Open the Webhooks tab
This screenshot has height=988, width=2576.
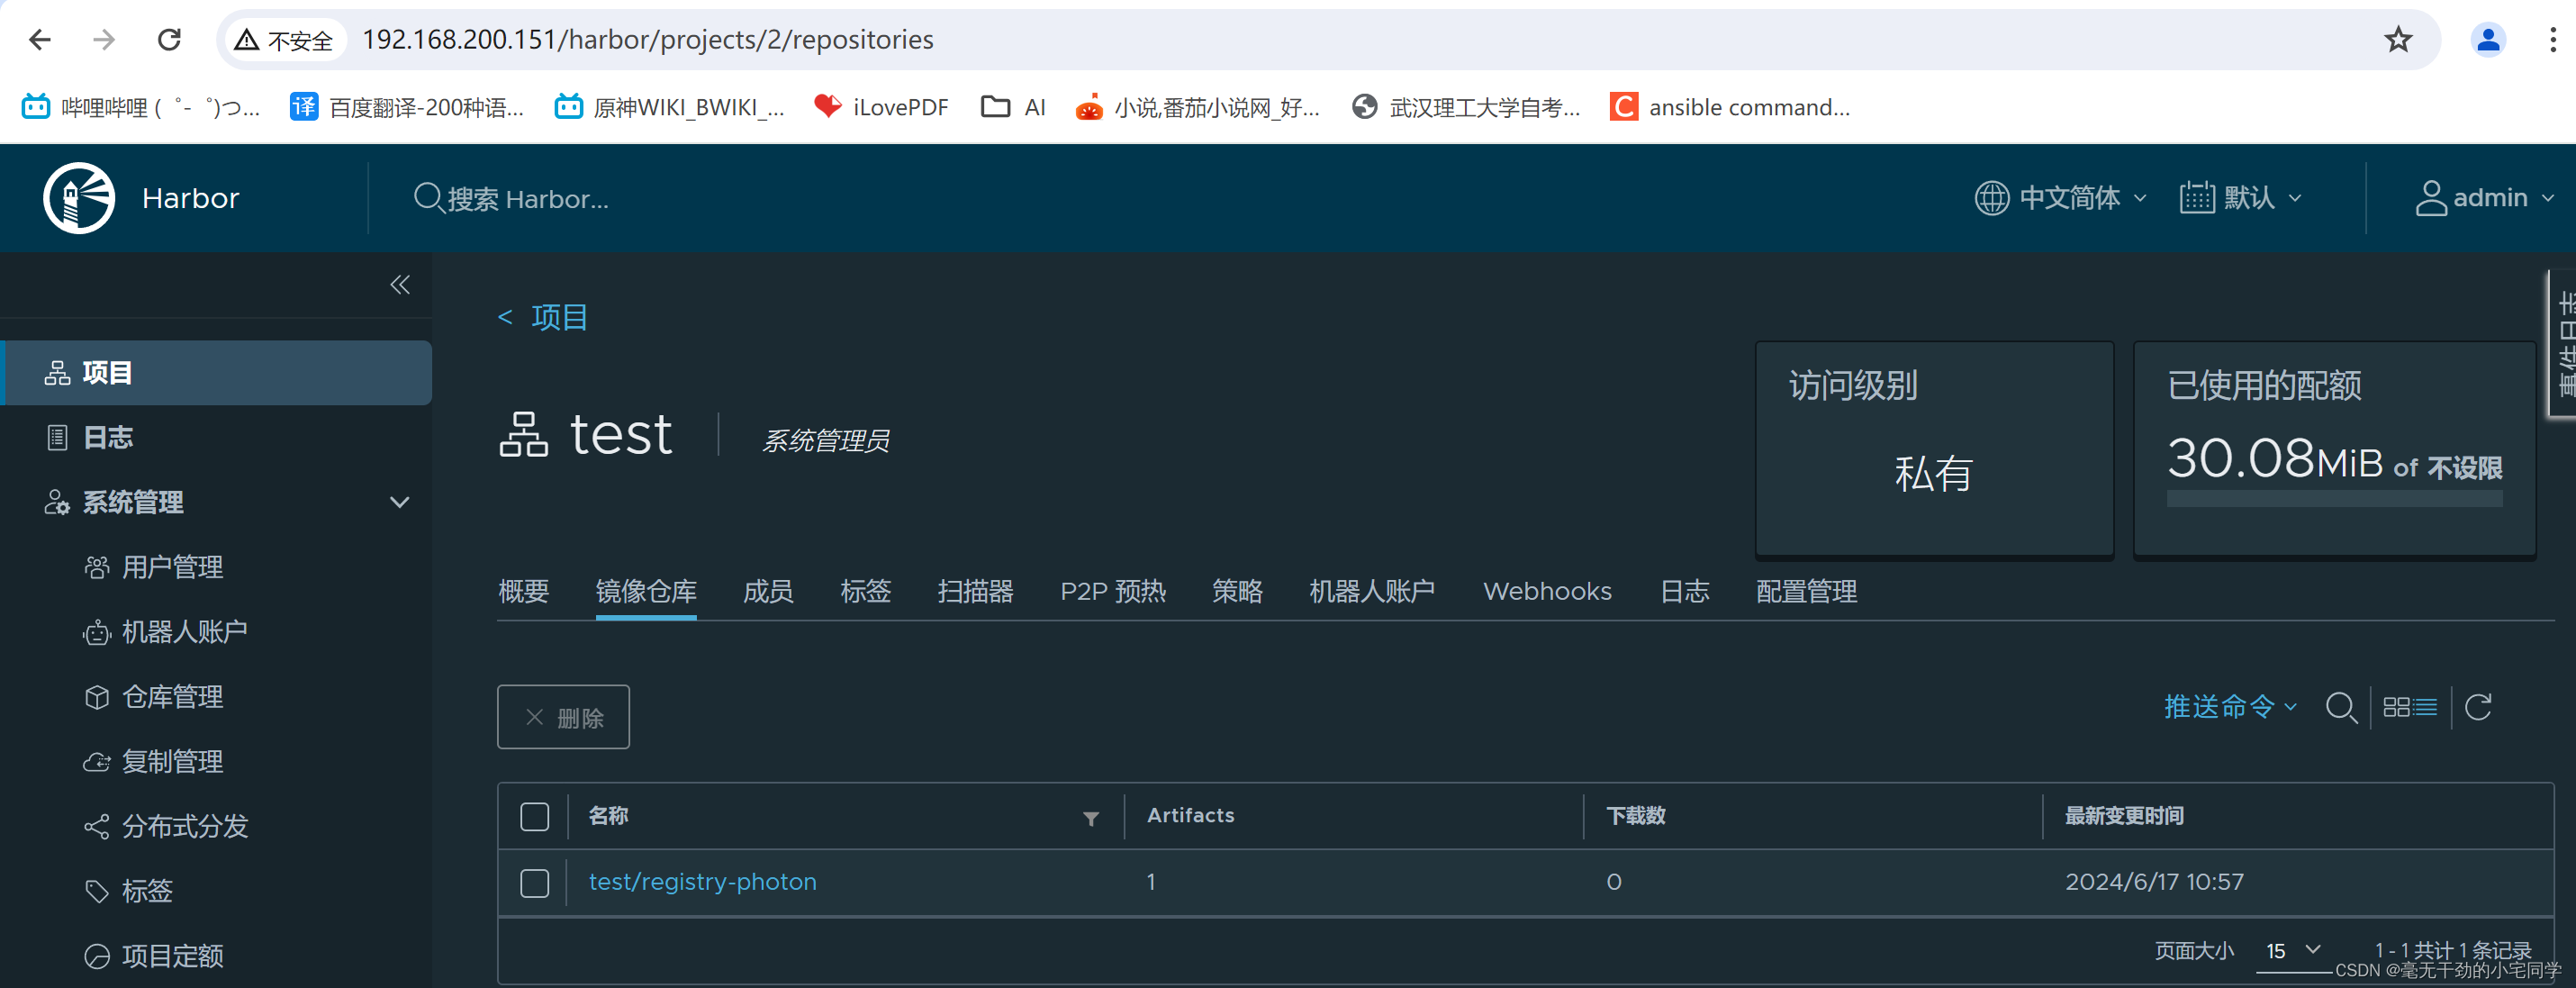click(x=1546, y=592)
